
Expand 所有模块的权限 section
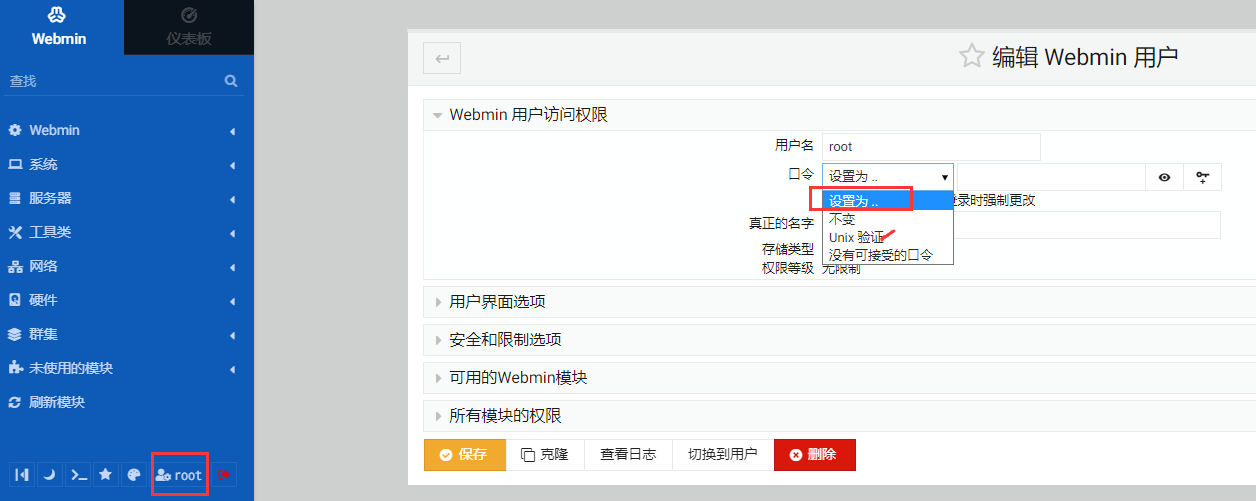[x=840, y=415]
